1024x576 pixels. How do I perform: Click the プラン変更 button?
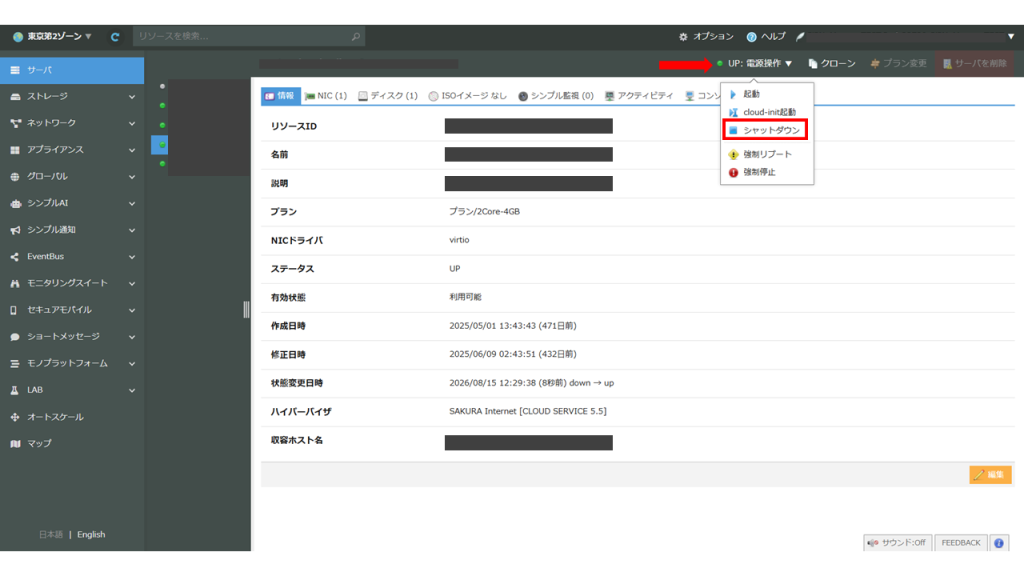click(x=899, y=63)
